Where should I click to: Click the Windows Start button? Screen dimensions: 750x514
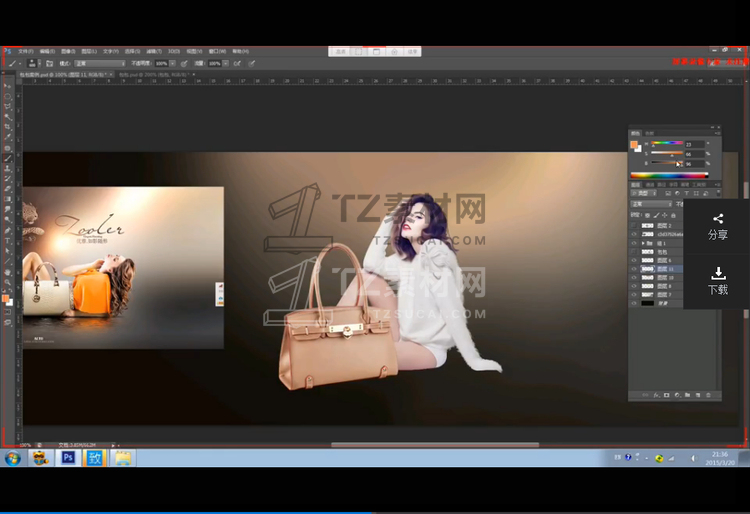pyautogui.click(x=13, y=457)
